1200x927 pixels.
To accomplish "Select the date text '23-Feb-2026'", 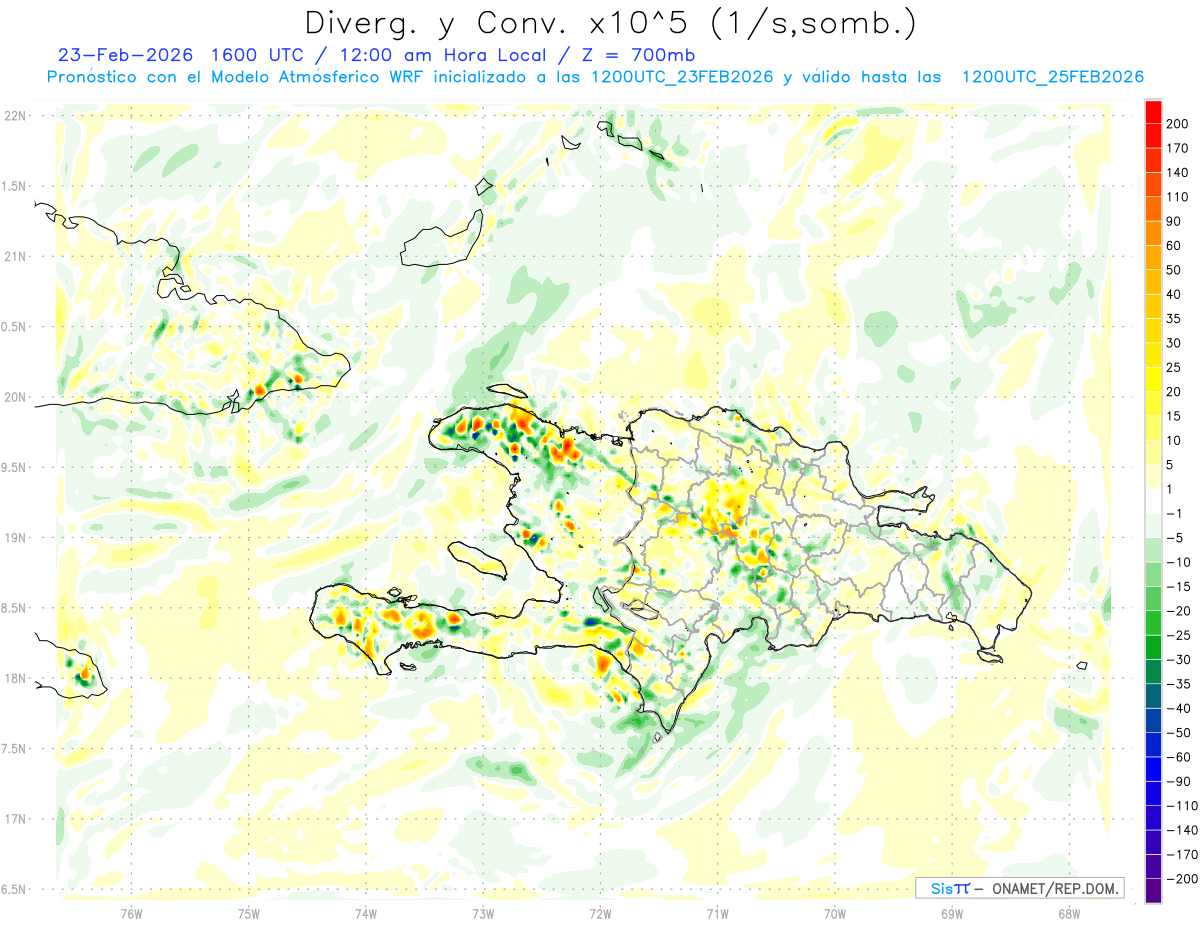I will click(122, 55).
